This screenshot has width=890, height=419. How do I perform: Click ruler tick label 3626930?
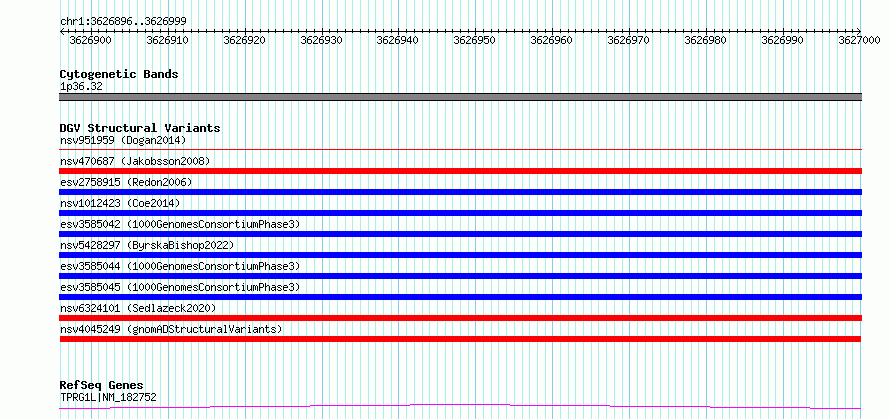click(x=321, y=40)
